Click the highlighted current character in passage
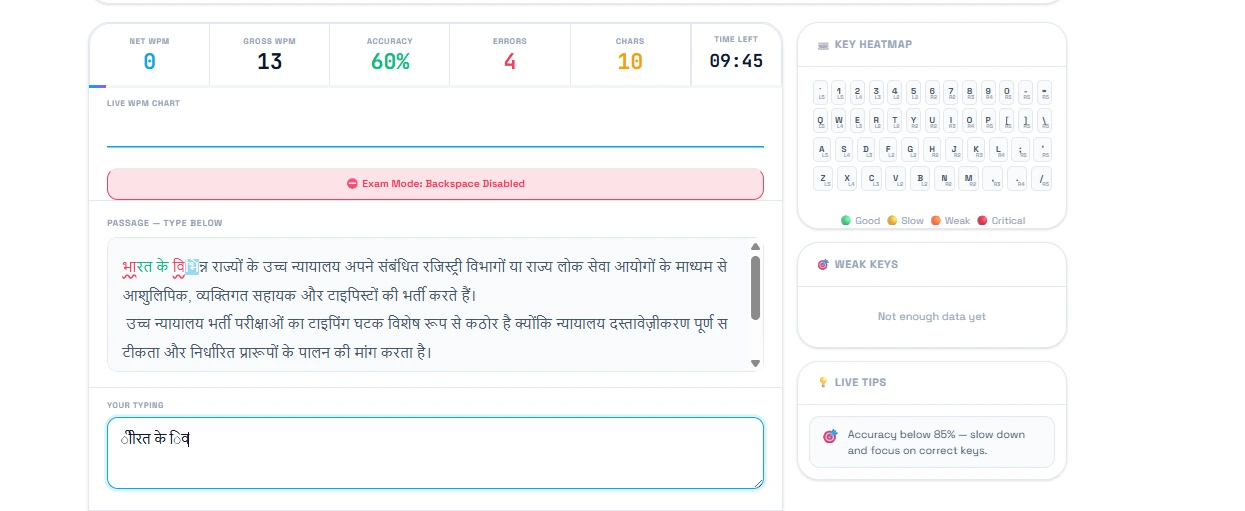Image resolution: width=1245 pixels, height=511 pixels. click(194, 267)
